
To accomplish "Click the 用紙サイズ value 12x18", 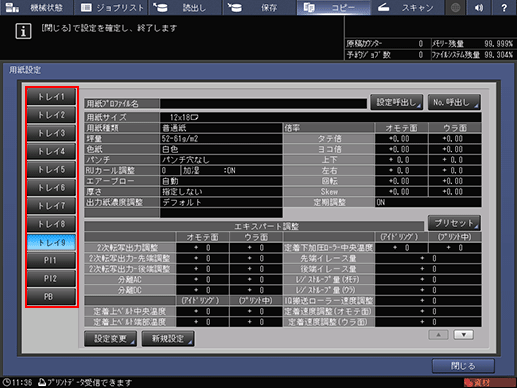I will 321,117.
